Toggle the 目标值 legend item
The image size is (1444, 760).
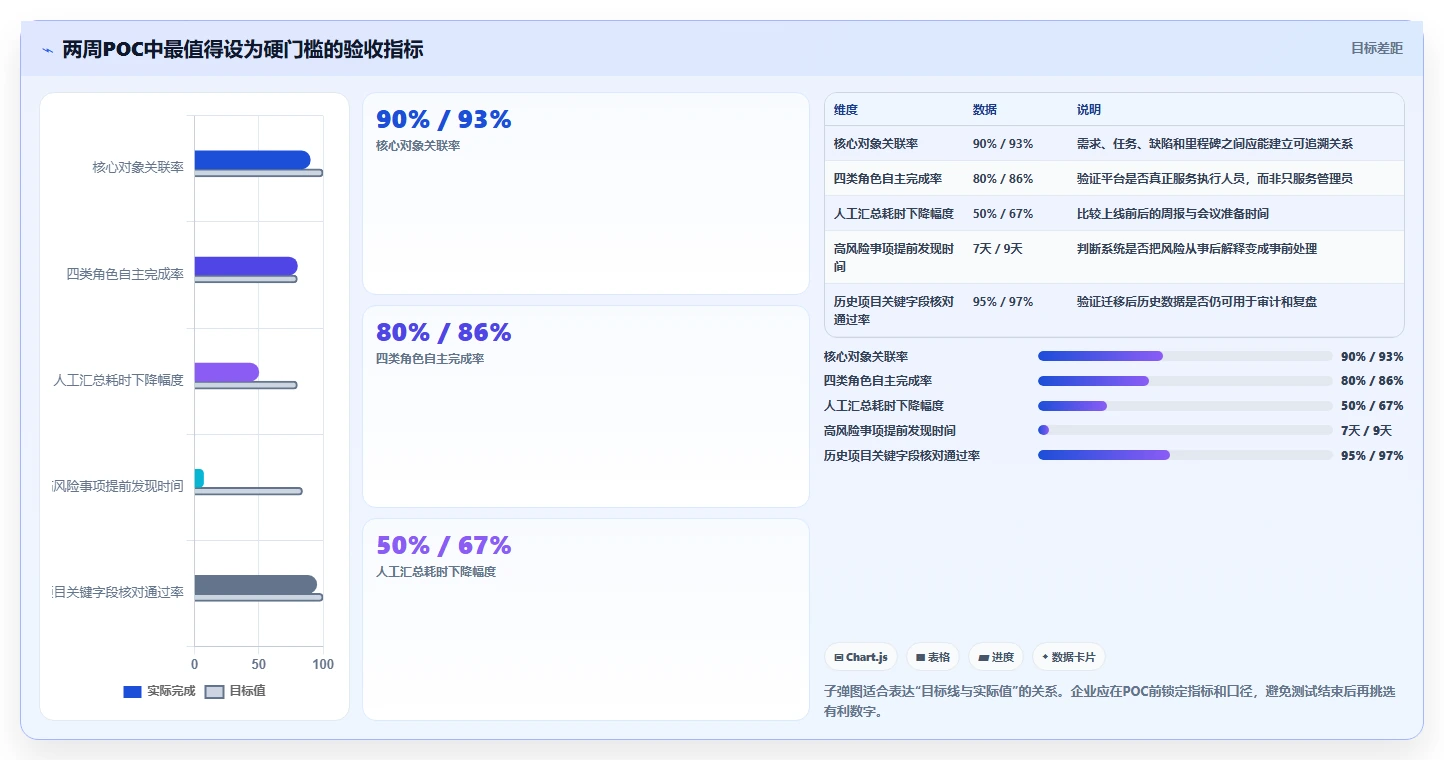(x=235, y=691)
